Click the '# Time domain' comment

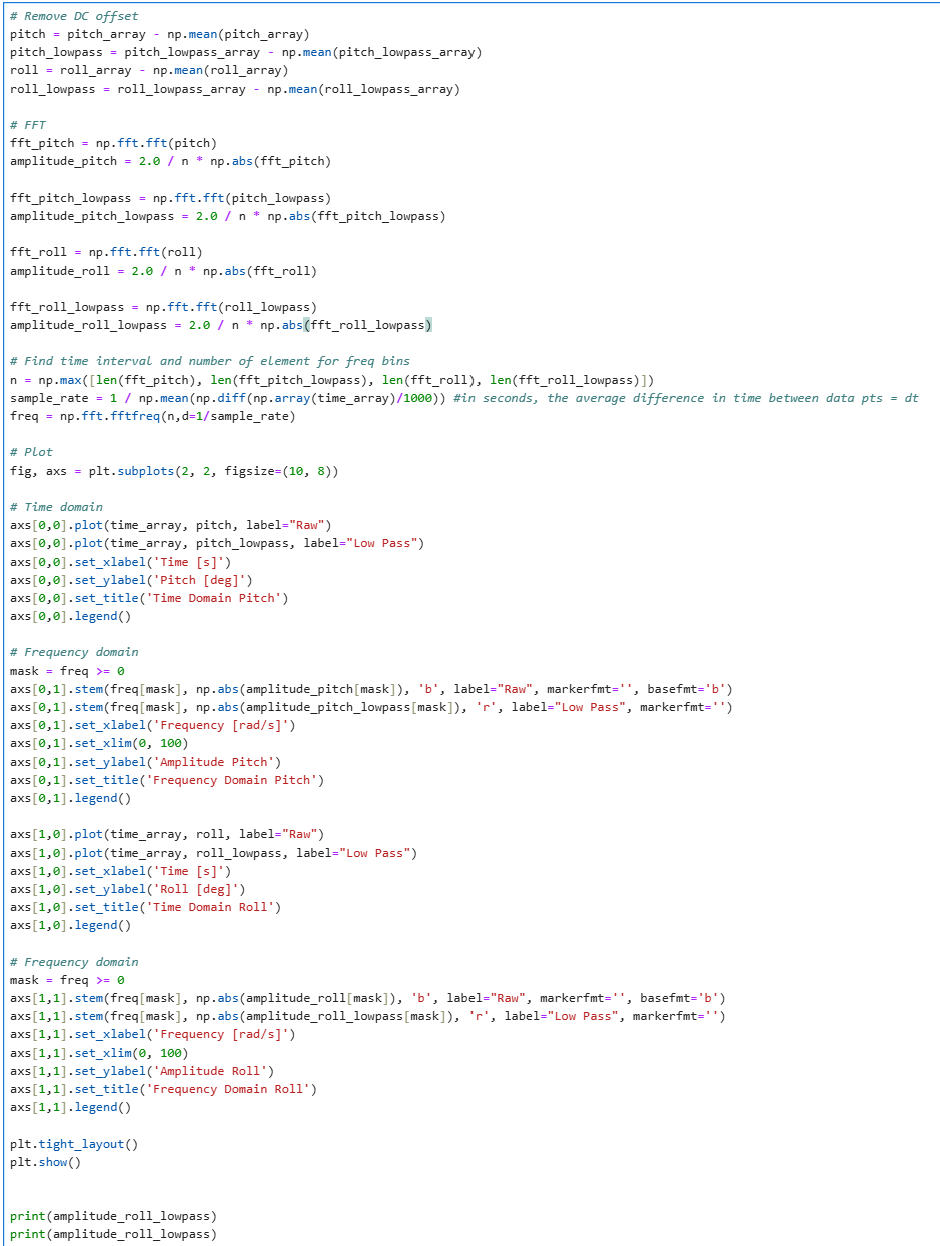[56, 507]
